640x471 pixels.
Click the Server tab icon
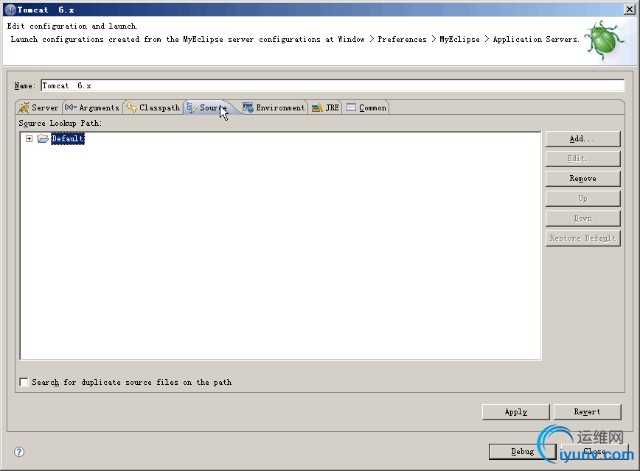click(x=24, y=107)
